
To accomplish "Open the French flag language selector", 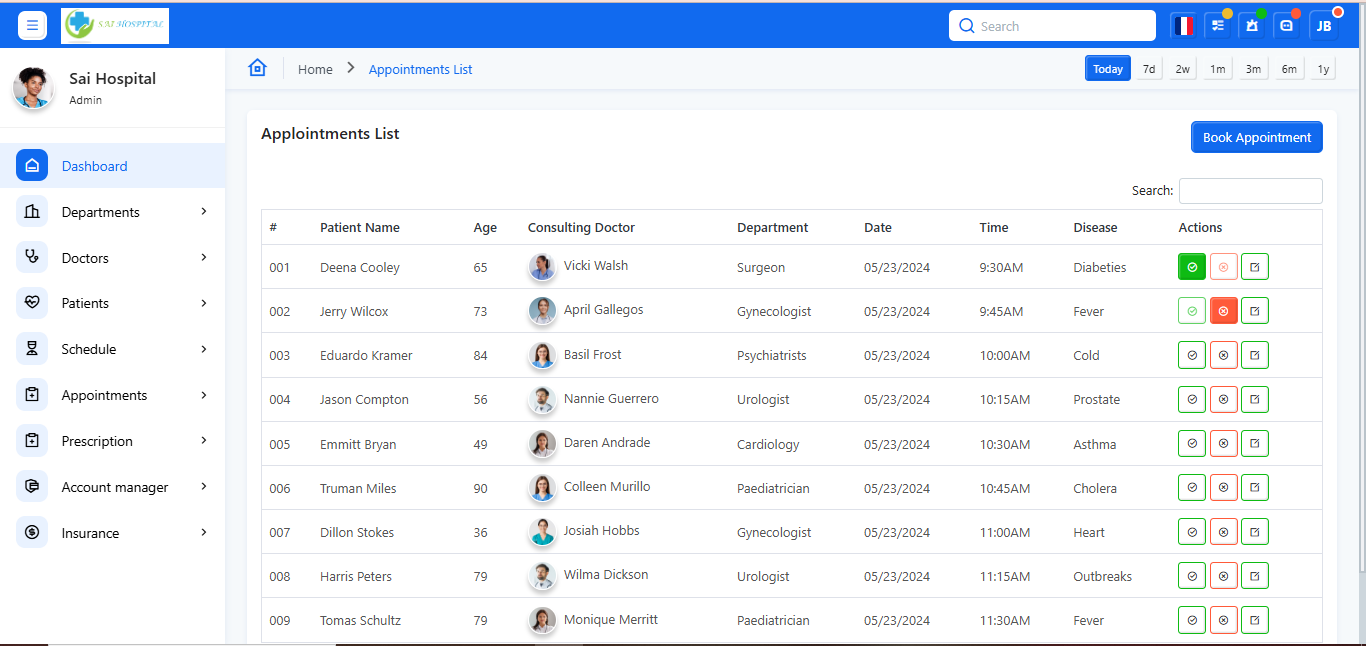I will click(1184, 26).
